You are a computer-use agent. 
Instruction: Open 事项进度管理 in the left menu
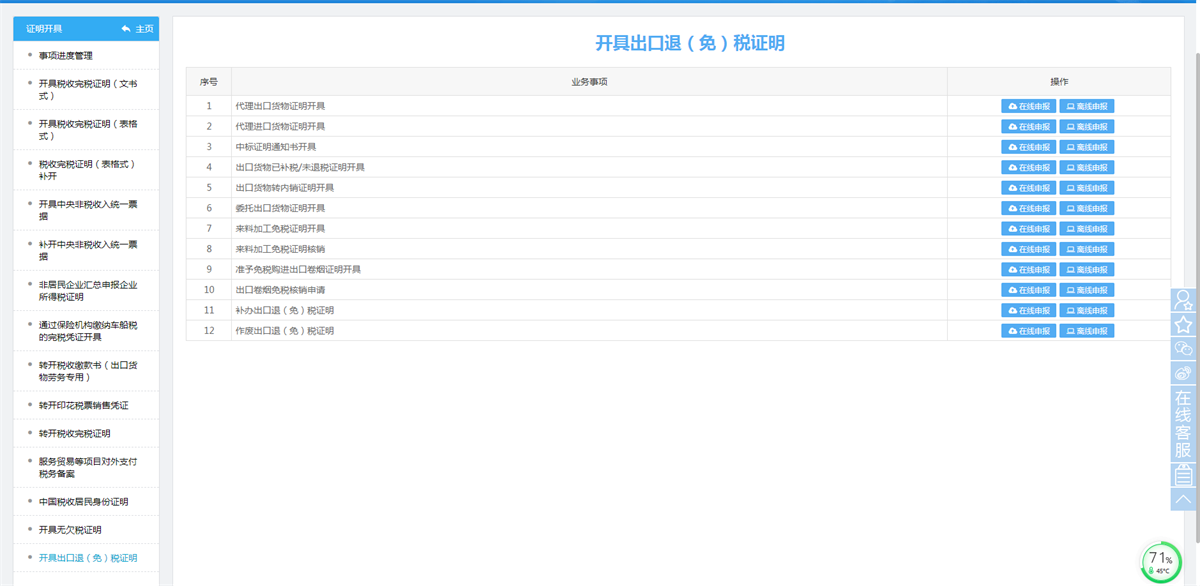point(66,56)
